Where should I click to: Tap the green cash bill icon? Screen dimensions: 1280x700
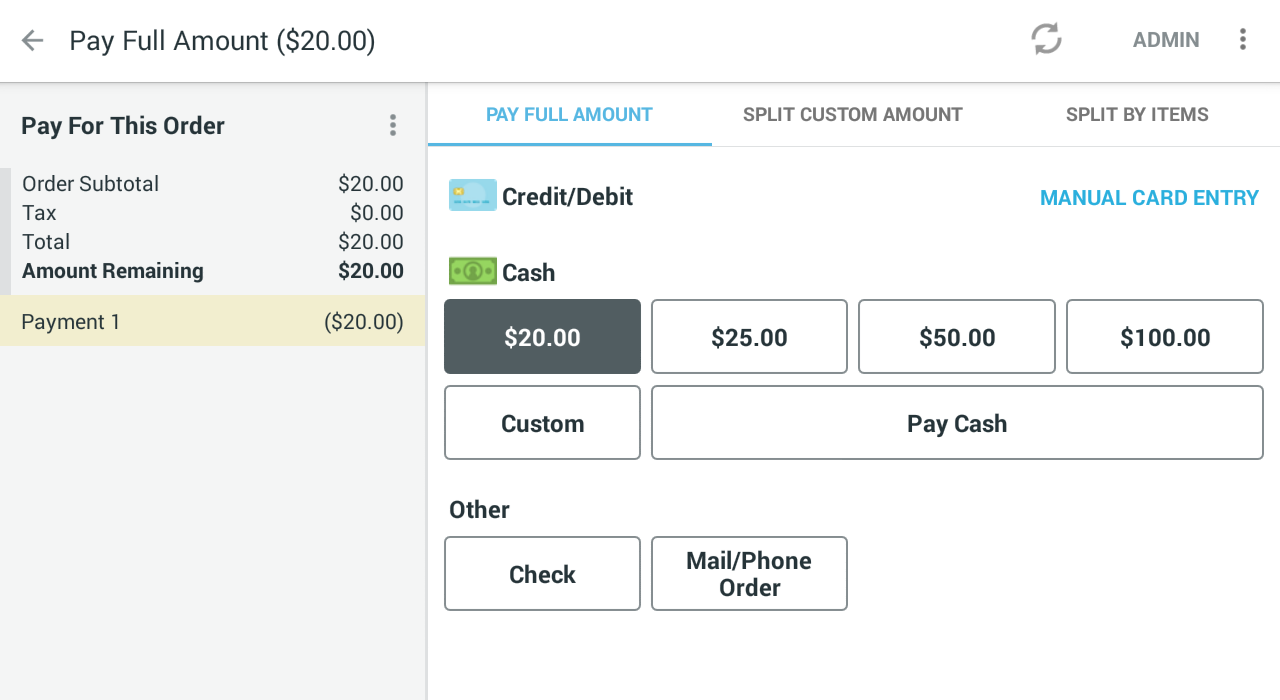coord(473,271)
